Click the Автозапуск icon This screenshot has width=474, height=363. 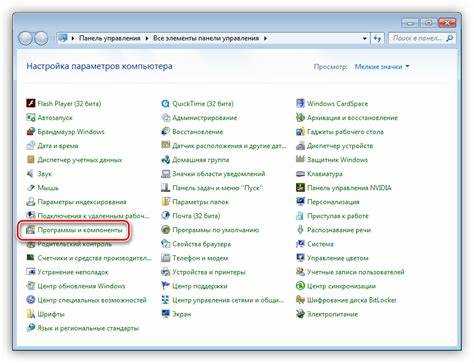click(31, 117)
